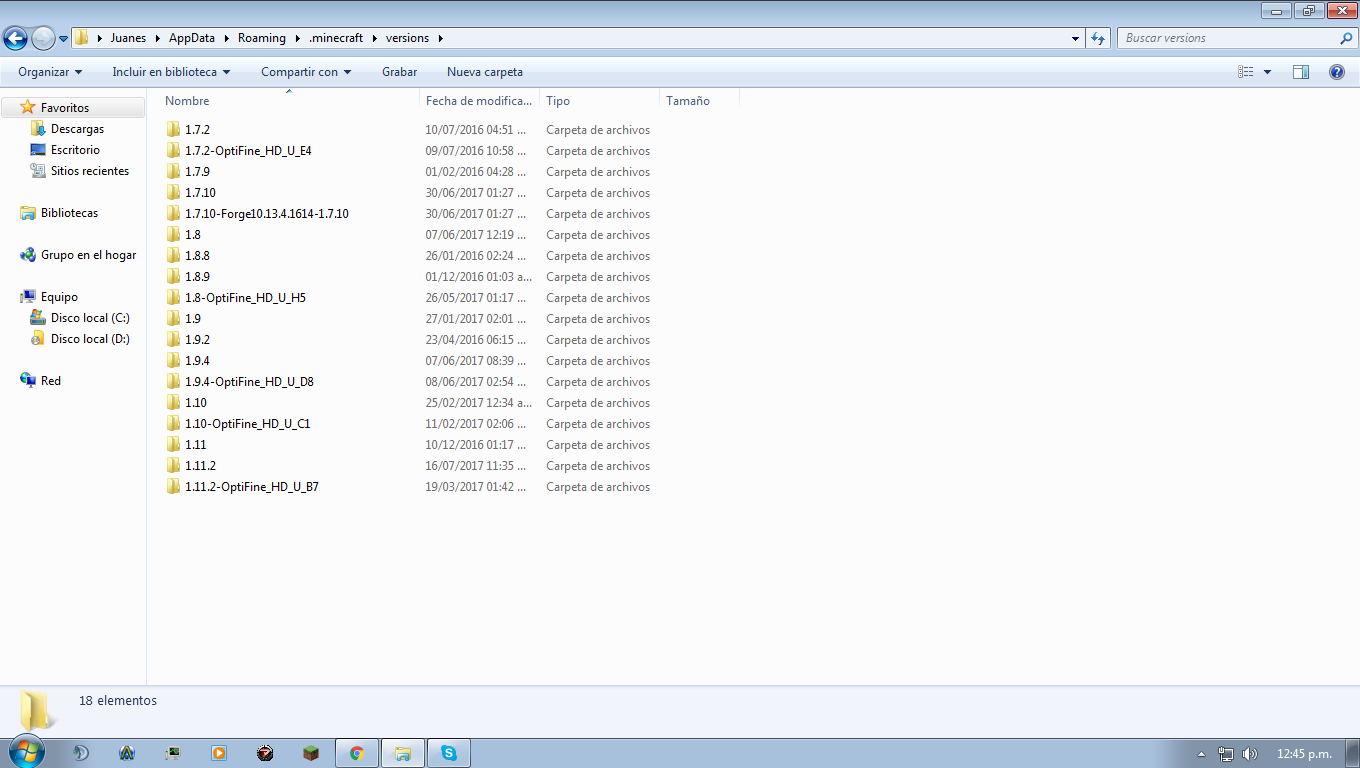Expand subfolders arrow after versions breadcrumb
This screenshot has height=768, width=1360.
440,38
